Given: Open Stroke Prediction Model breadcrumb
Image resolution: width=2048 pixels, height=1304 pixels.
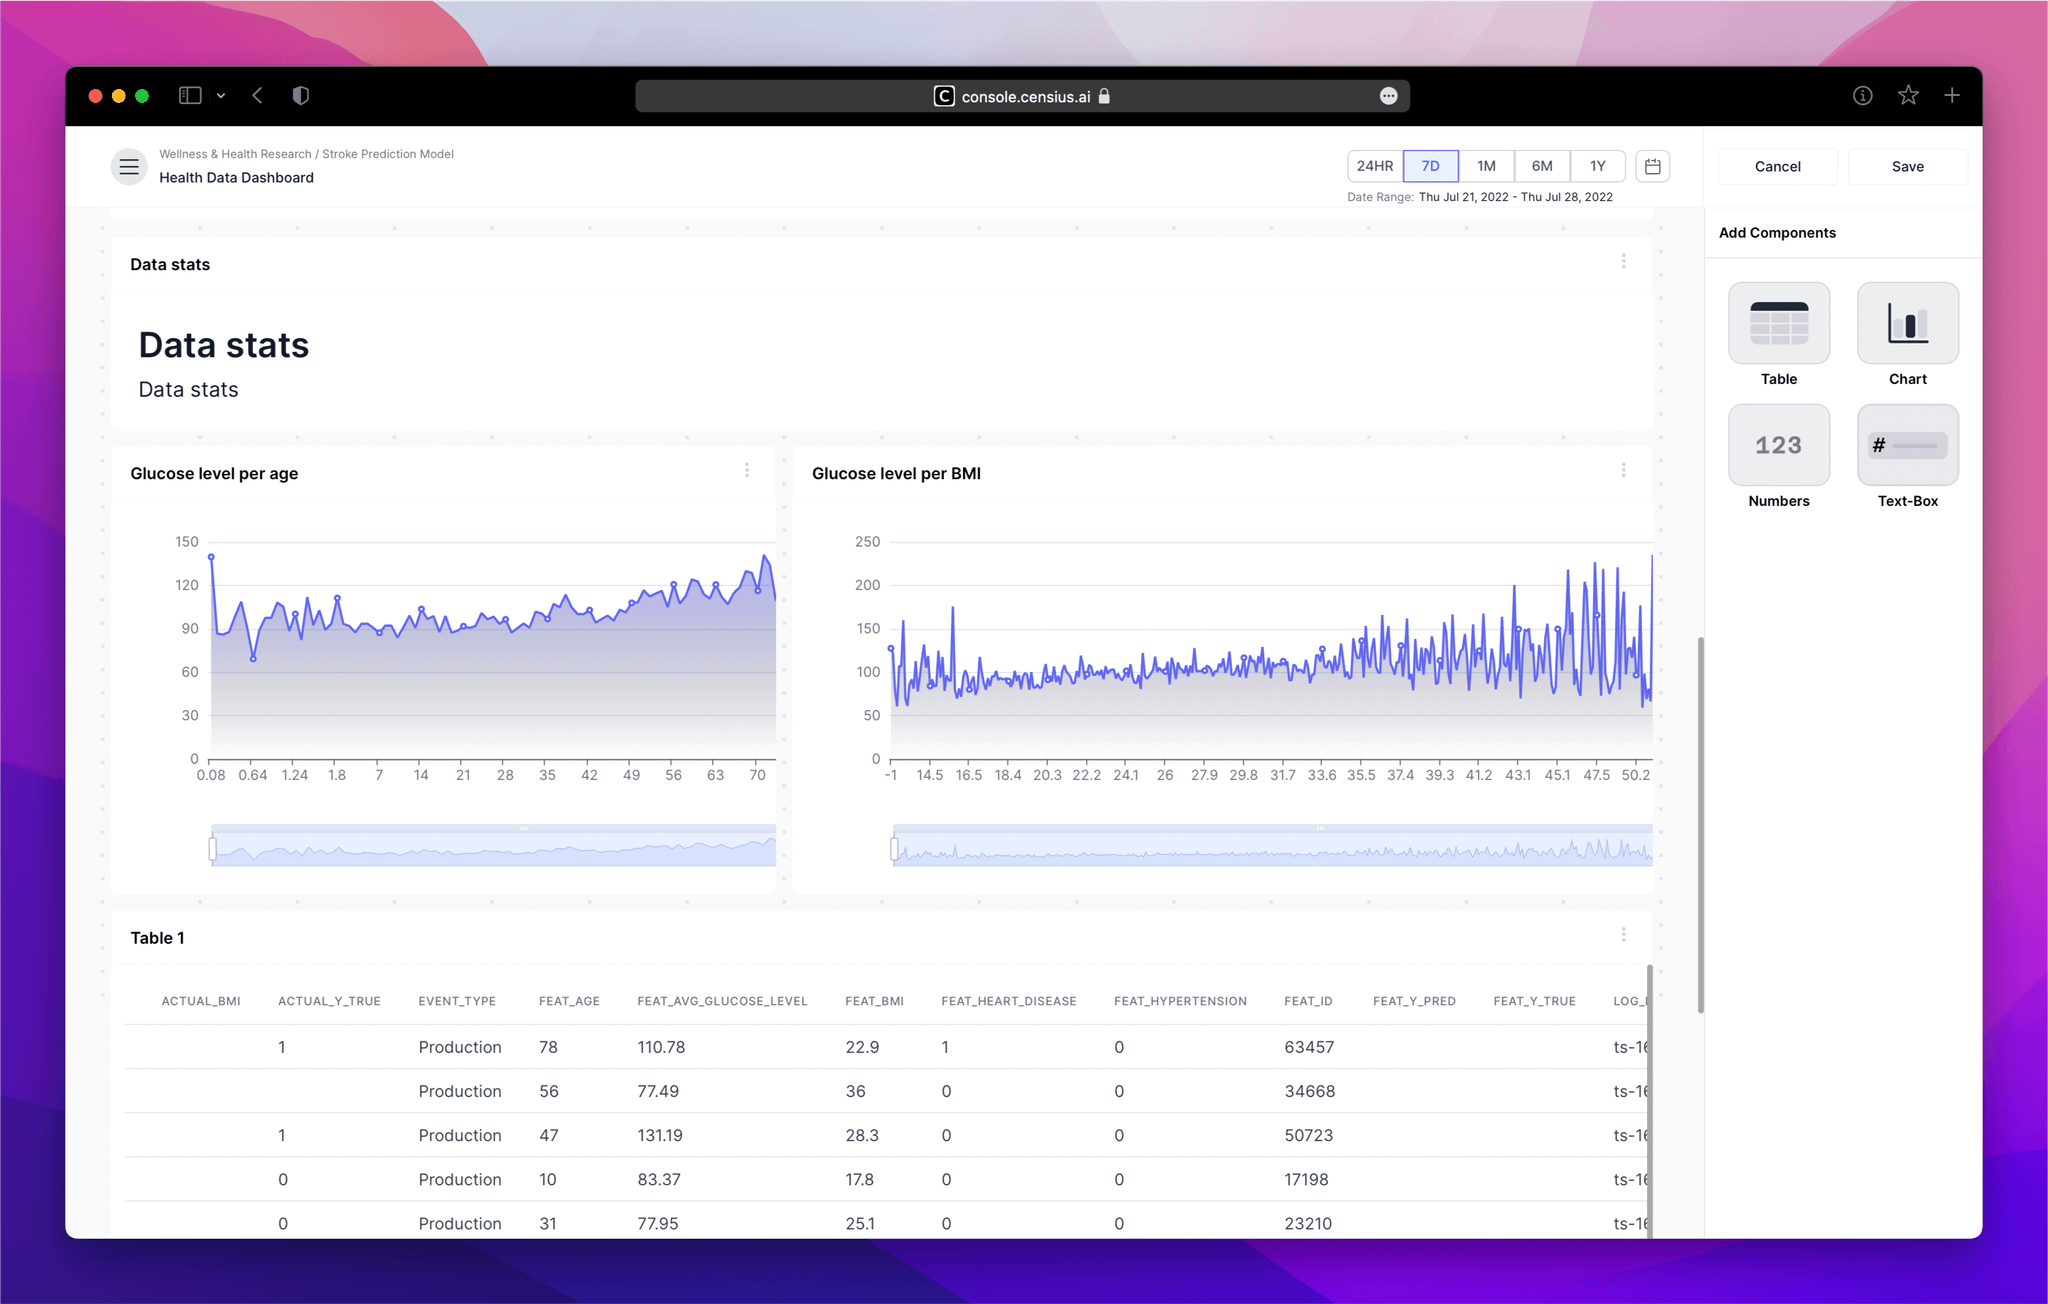Looking at the screenshot, I should tap(388, 154).
